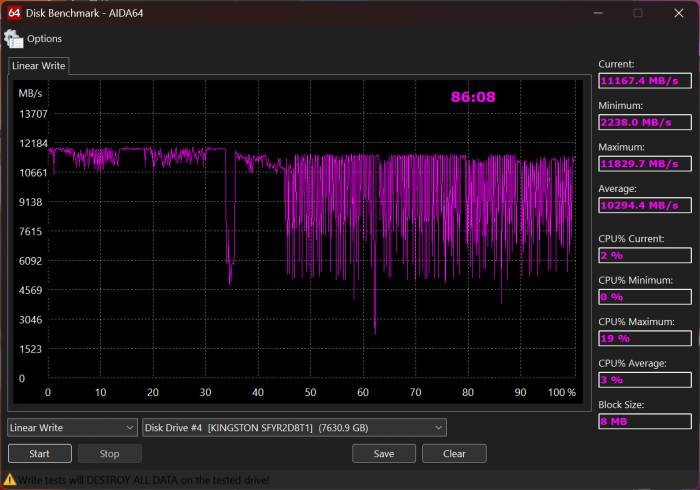Viewport: 700px width, 490px height.
Task: Click the Options gear icon
Action: [14, 39]
